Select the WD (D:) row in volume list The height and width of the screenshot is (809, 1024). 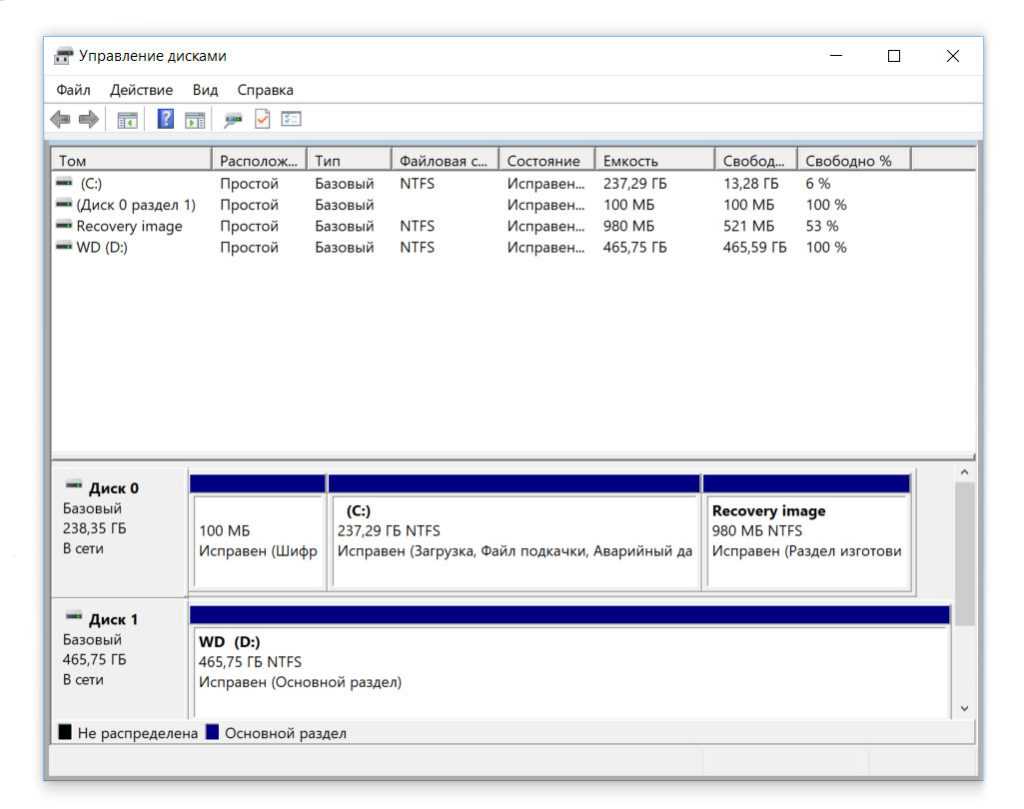[101, 247]
